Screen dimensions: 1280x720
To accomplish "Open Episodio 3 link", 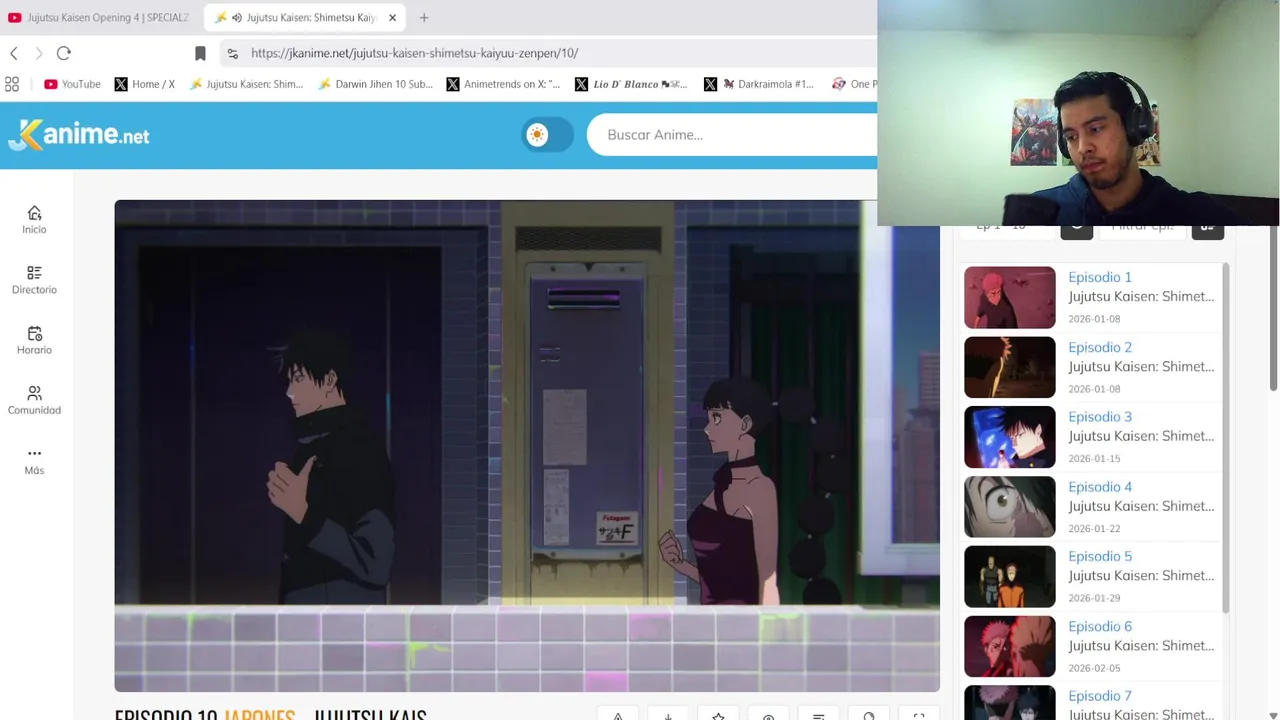I will [x=1100, y=417].
